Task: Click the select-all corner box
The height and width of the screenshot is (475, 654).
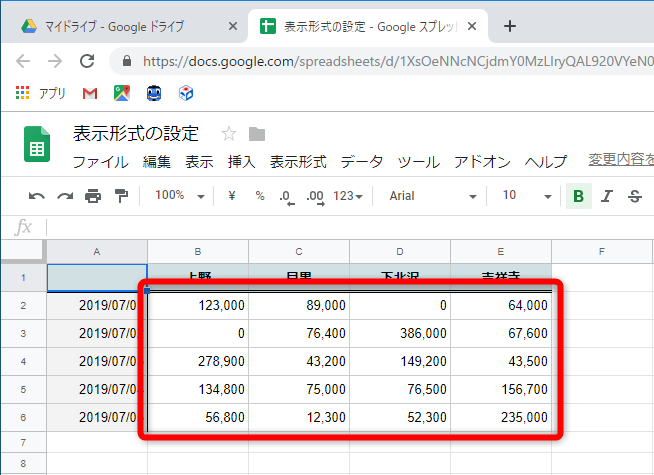Action: tap(23, 251)
